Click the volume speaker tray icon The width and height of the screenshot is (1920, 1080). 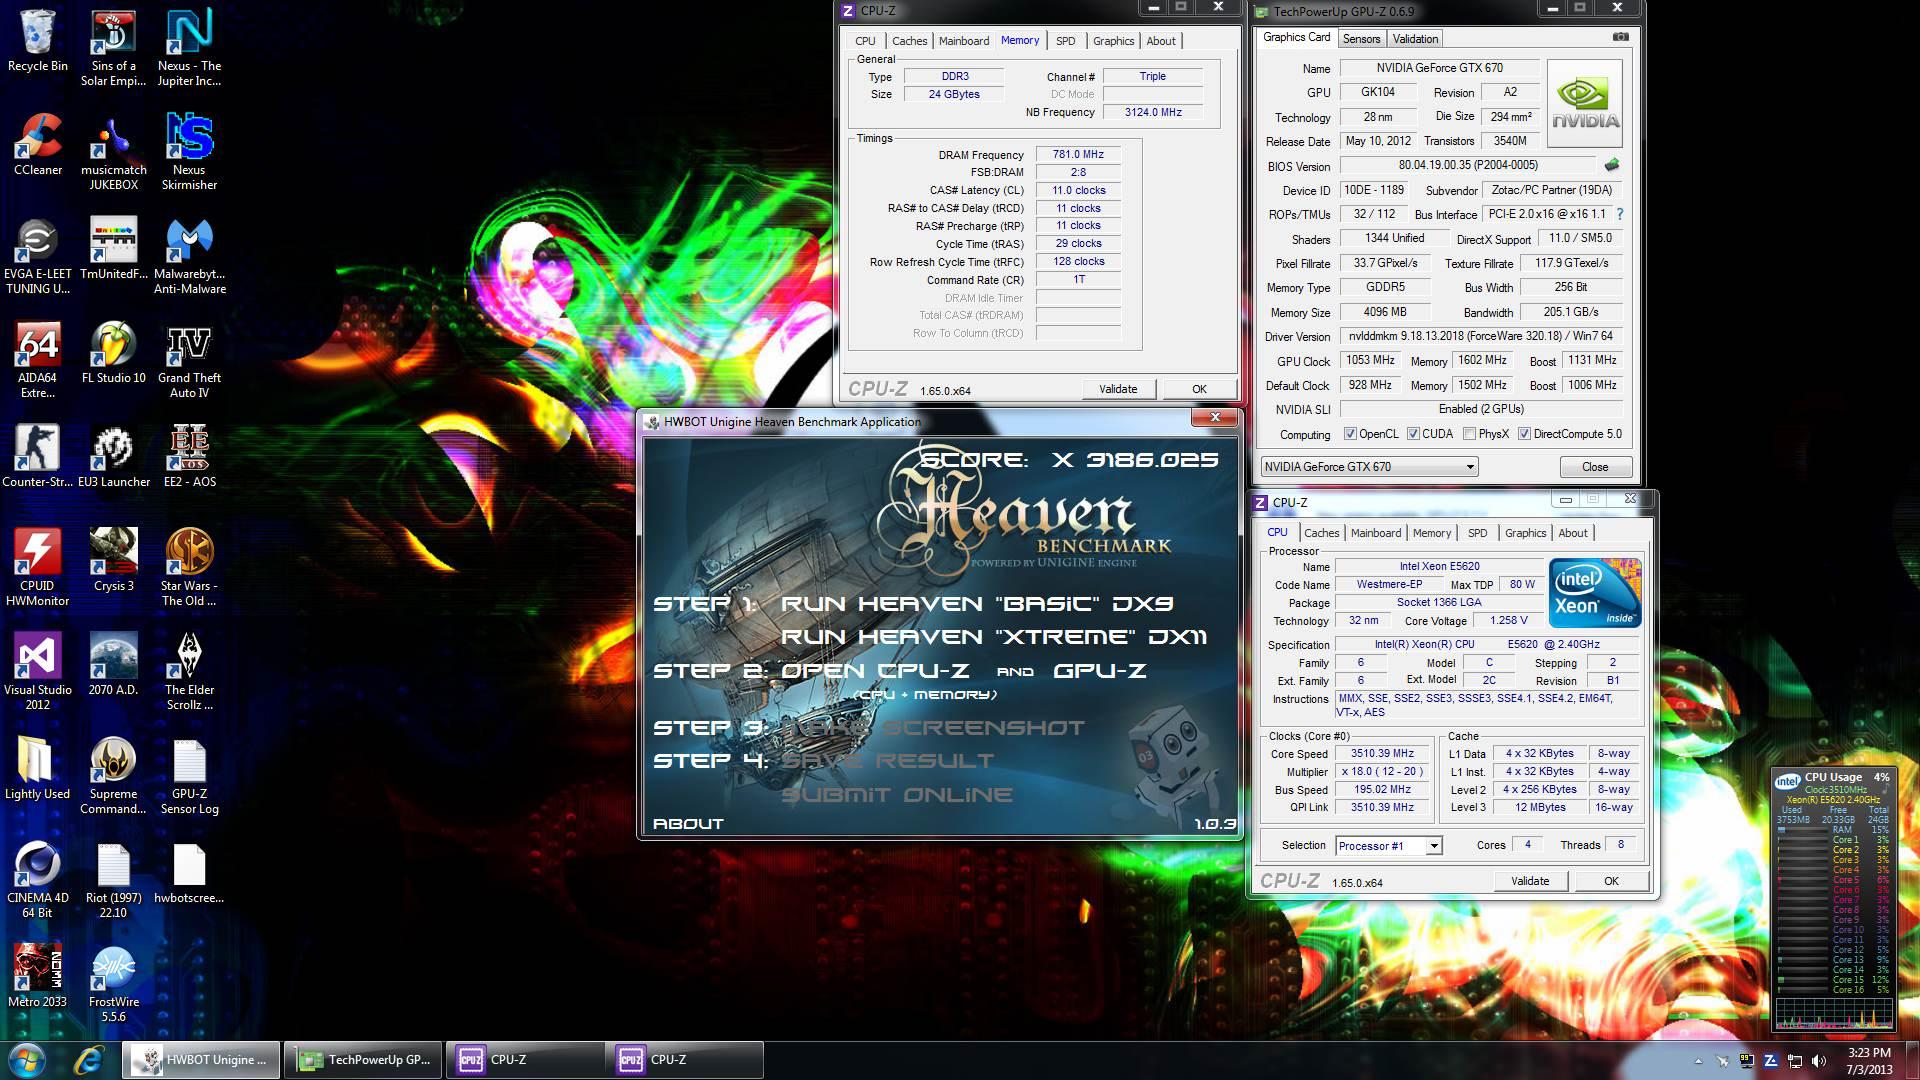(1818, 1060)
